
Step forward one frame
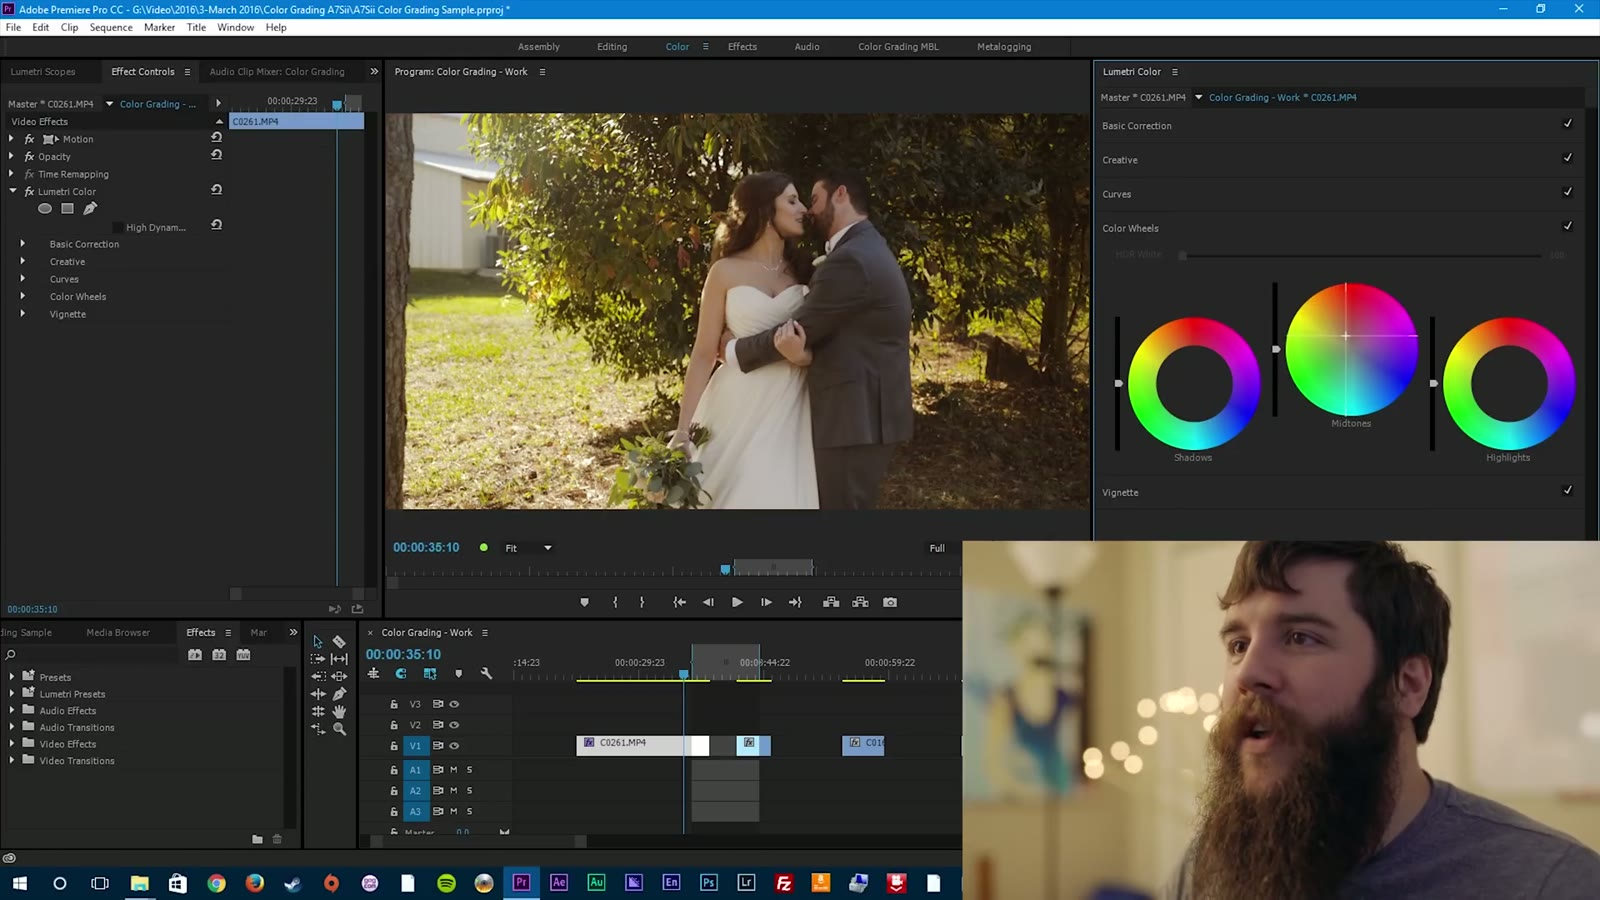point(766,602)
